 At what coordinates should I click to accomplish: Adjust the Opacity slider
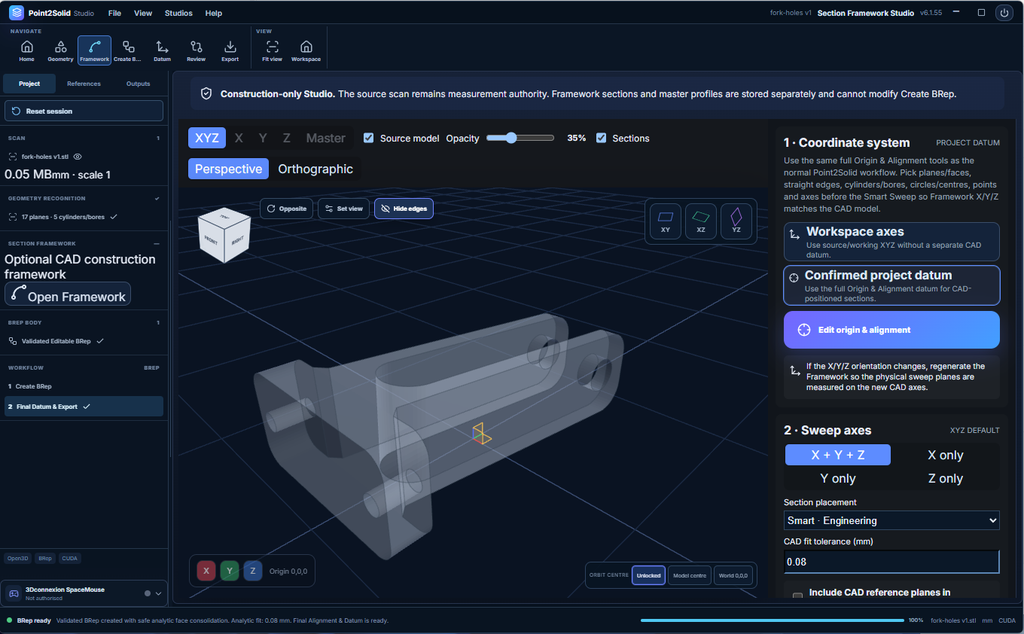click(520, 138)
